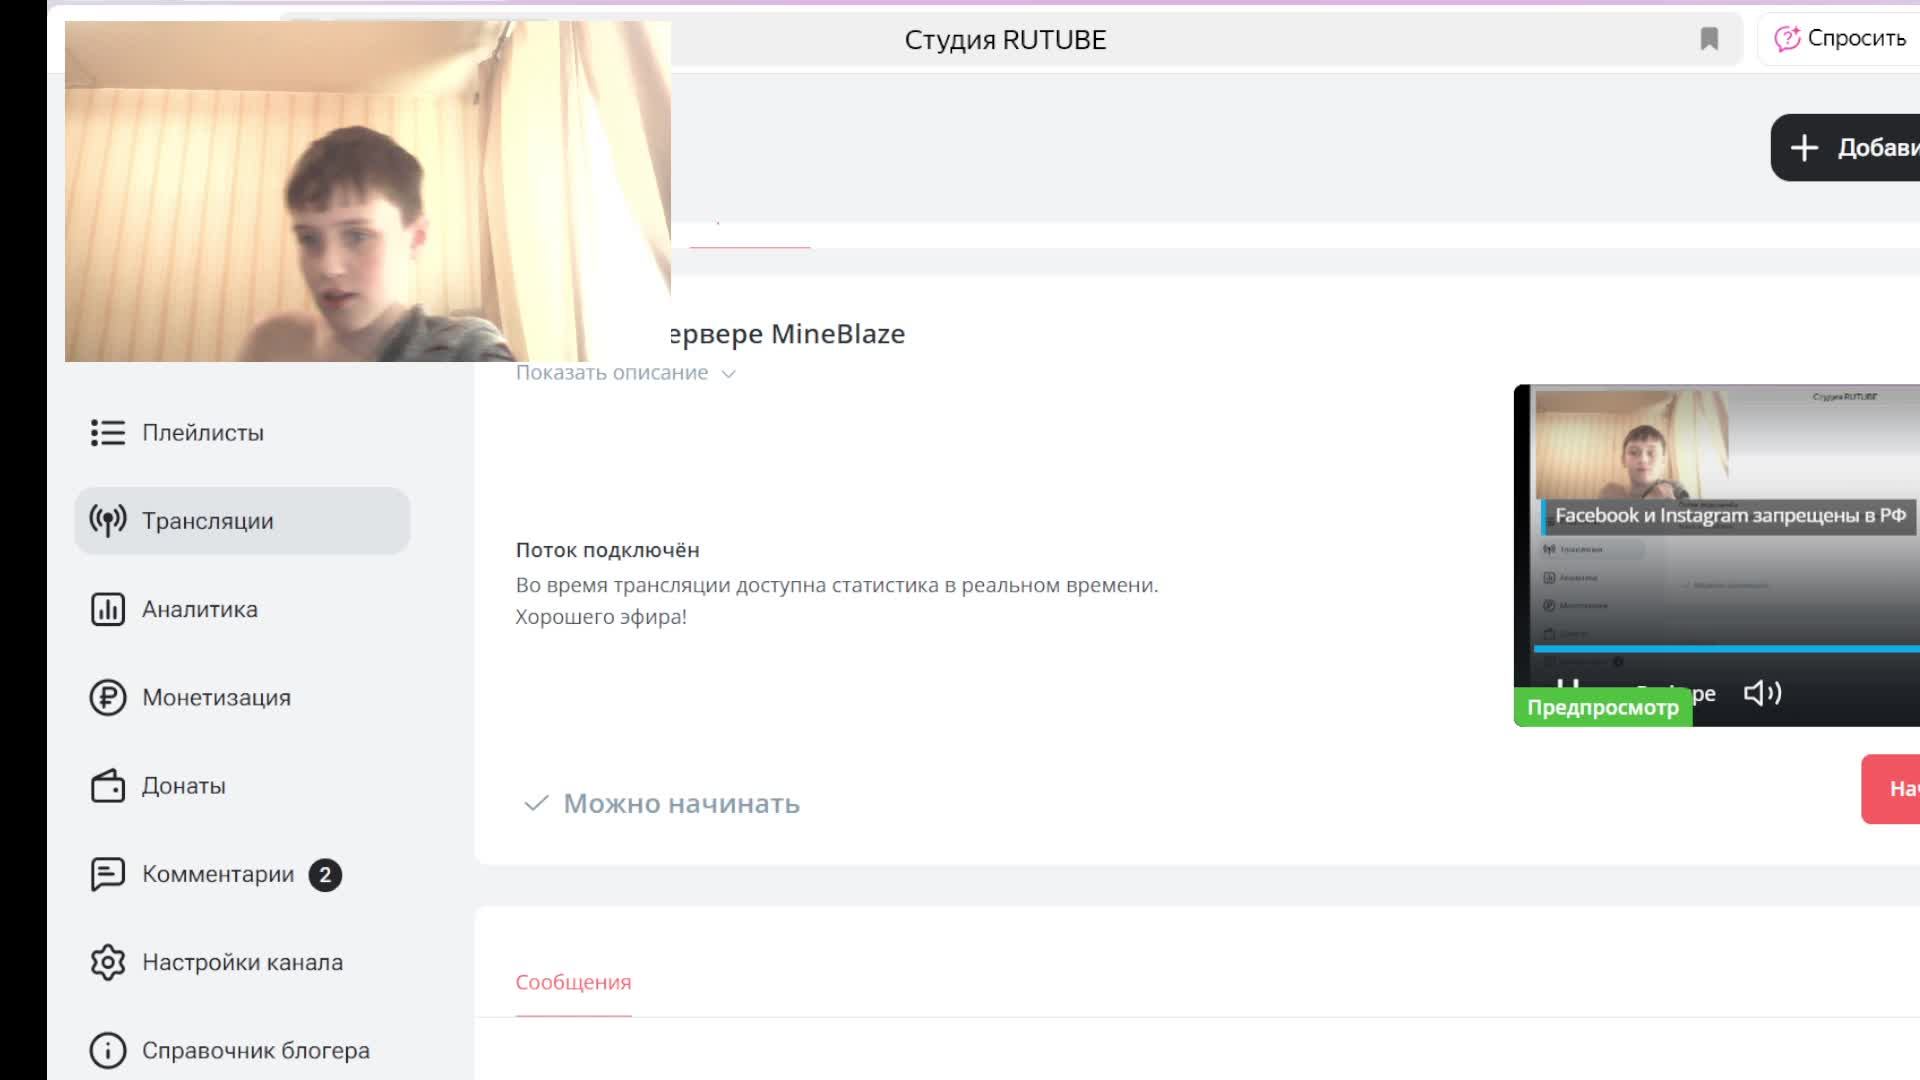The height and width of the screenshot is (1080, 1920).
Task: Select the "Трансляции" menu item
Action: pyautogui.click(x=207, y=521)
